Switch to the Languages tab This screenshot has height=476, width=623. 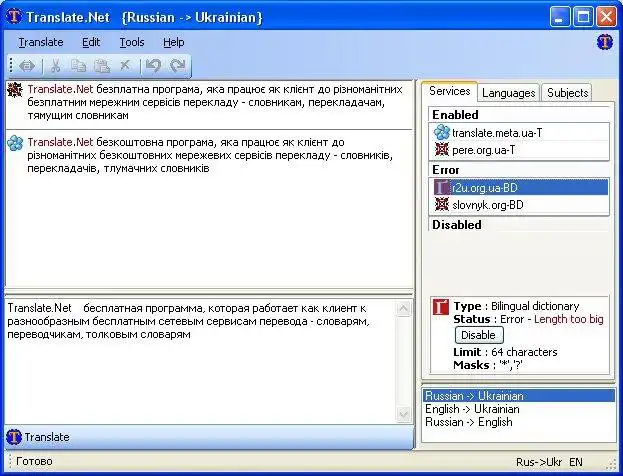click(509, 93)
